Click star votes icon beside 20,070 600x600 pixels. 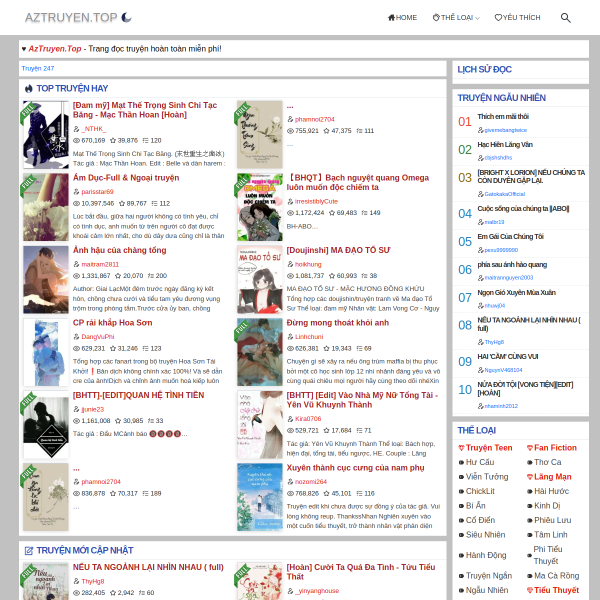pyautogui.click(x=118, y=276)
